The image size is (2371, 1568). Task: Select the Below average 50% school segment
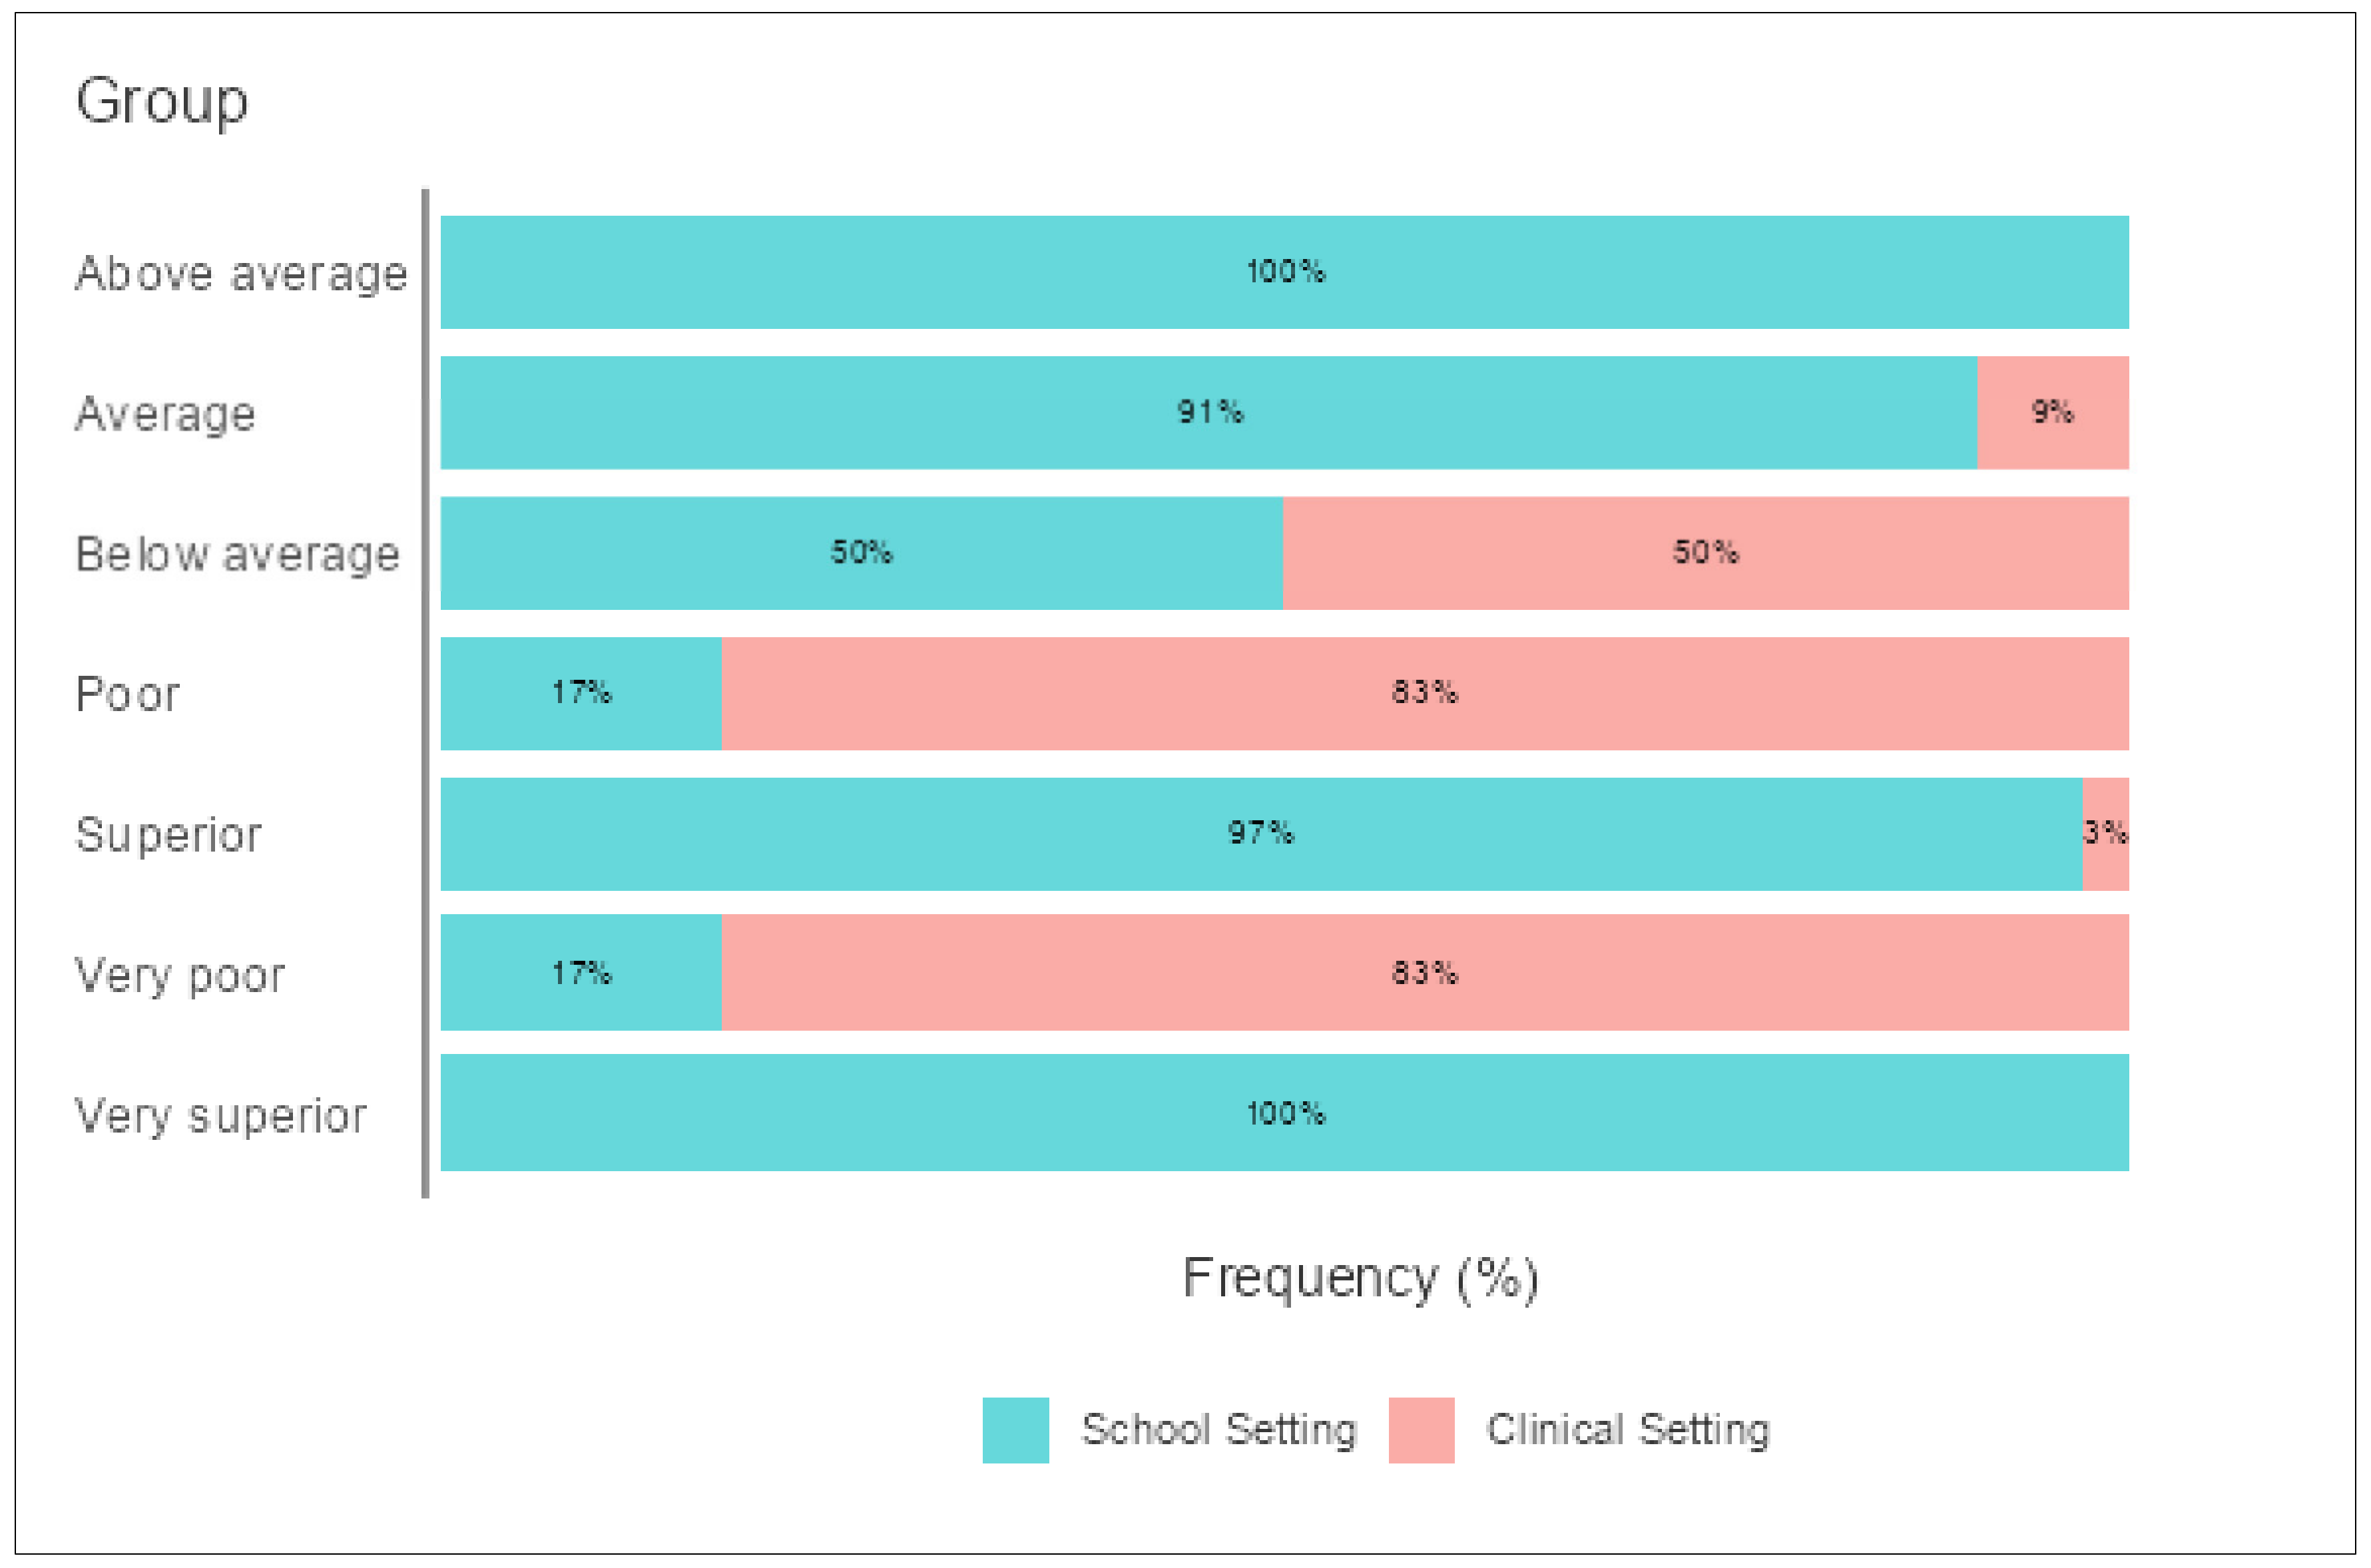click(x=862, y=553)
